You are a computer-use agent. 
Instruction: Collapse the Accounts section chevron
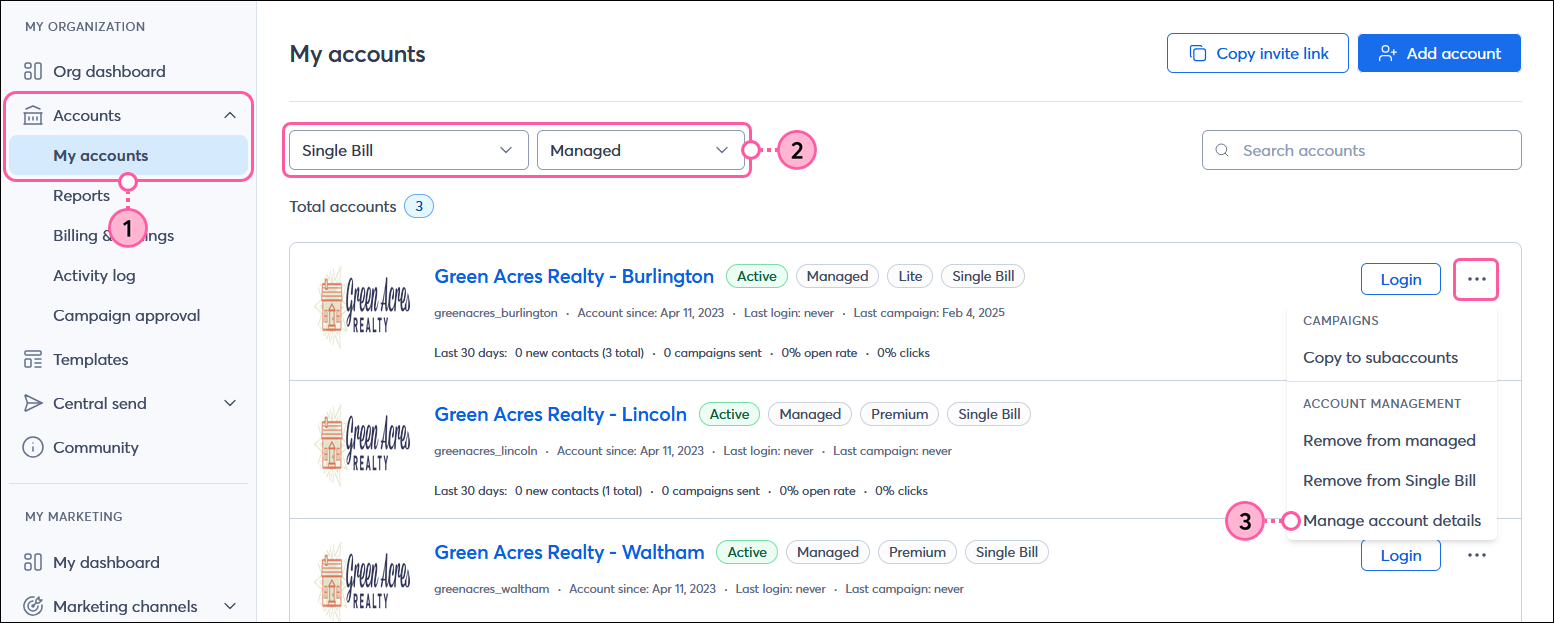229,115
